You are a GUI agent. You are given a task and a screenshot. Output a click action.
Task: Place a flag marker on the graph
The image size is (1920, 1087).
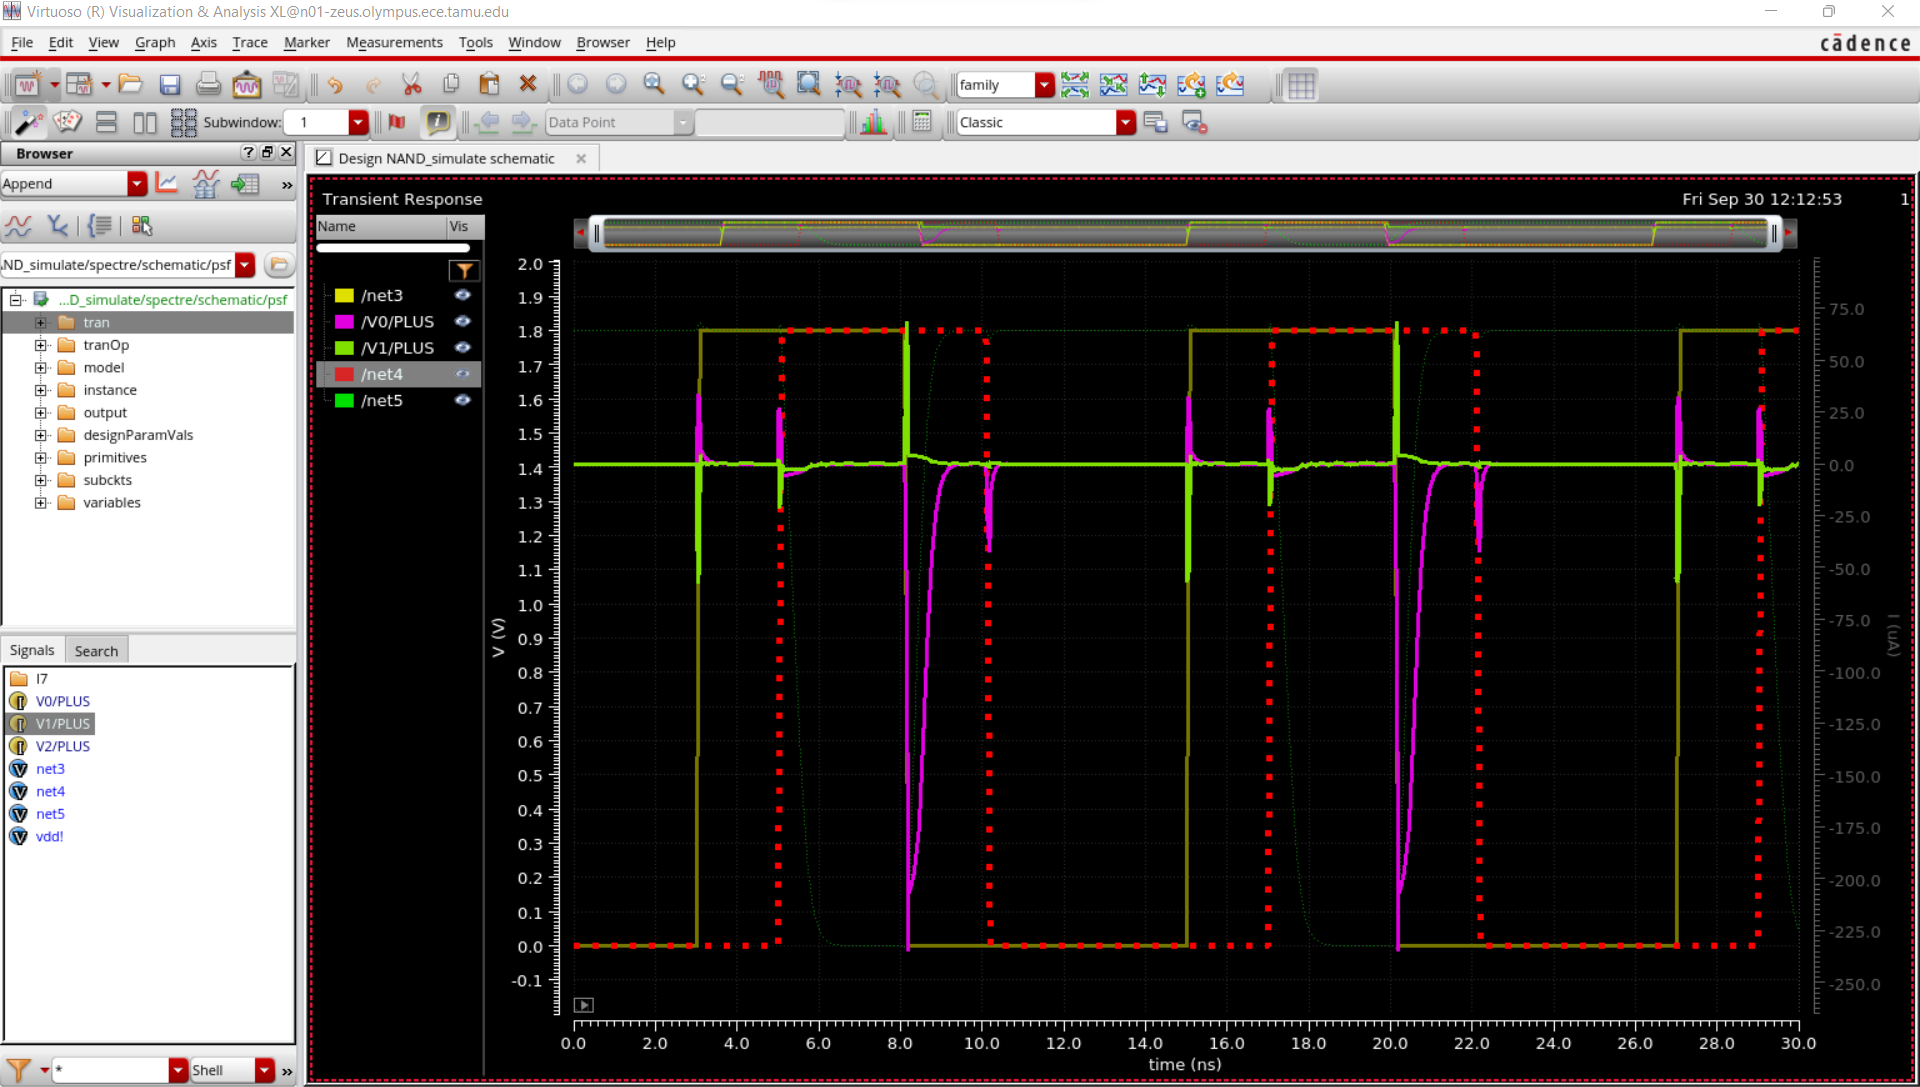[x=397, y=122]
